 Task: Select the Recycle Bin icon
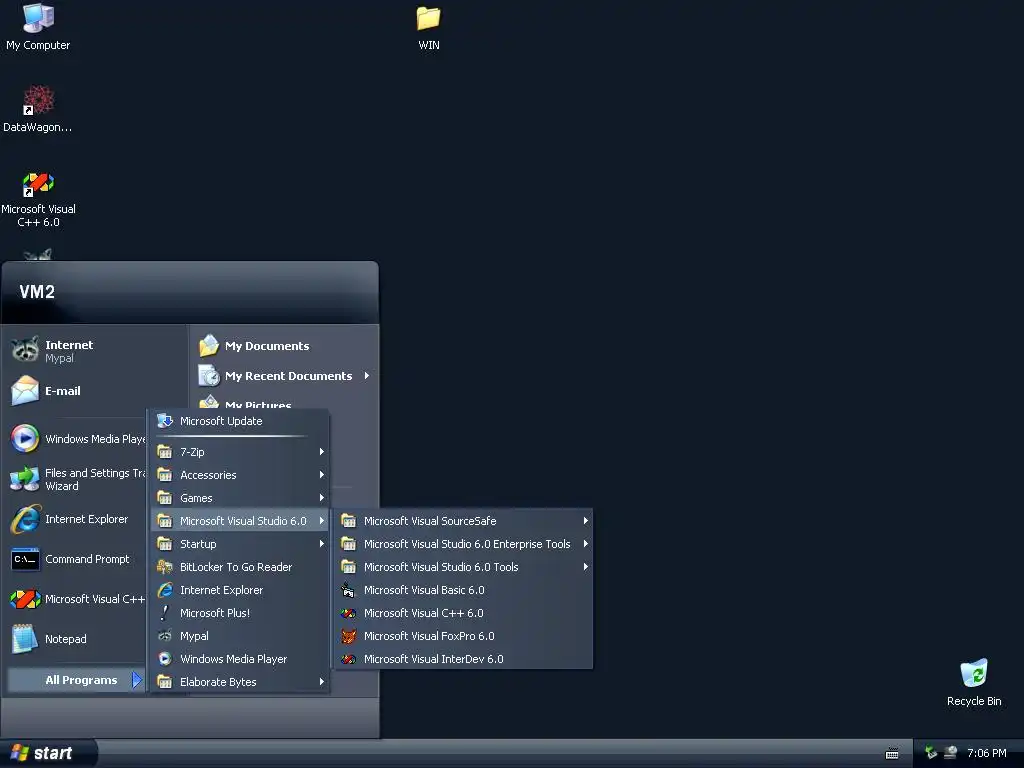point(974,673)
